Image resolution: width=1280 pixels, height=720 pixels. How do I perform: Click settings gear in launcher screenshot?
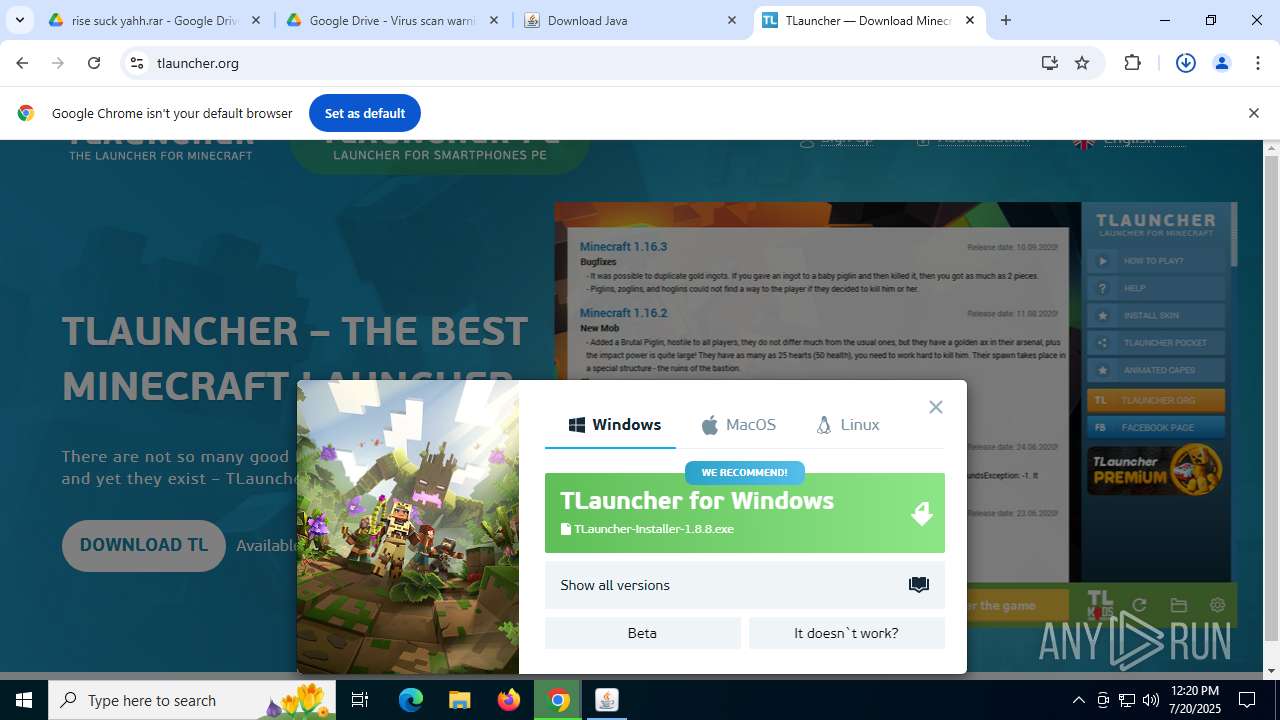click(x=1217, y=605)
